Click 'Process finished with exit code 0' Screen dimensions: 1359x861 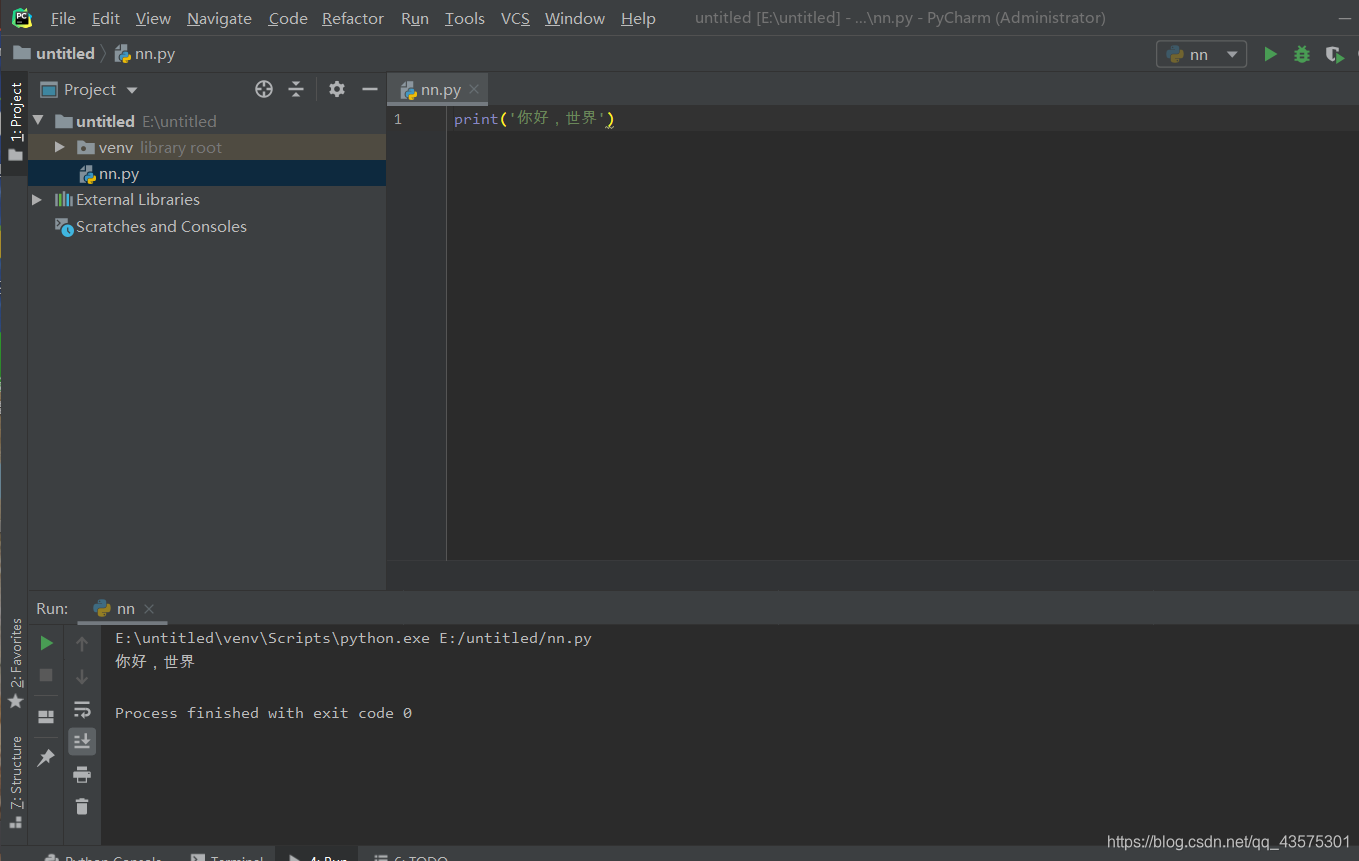point(263,713)
